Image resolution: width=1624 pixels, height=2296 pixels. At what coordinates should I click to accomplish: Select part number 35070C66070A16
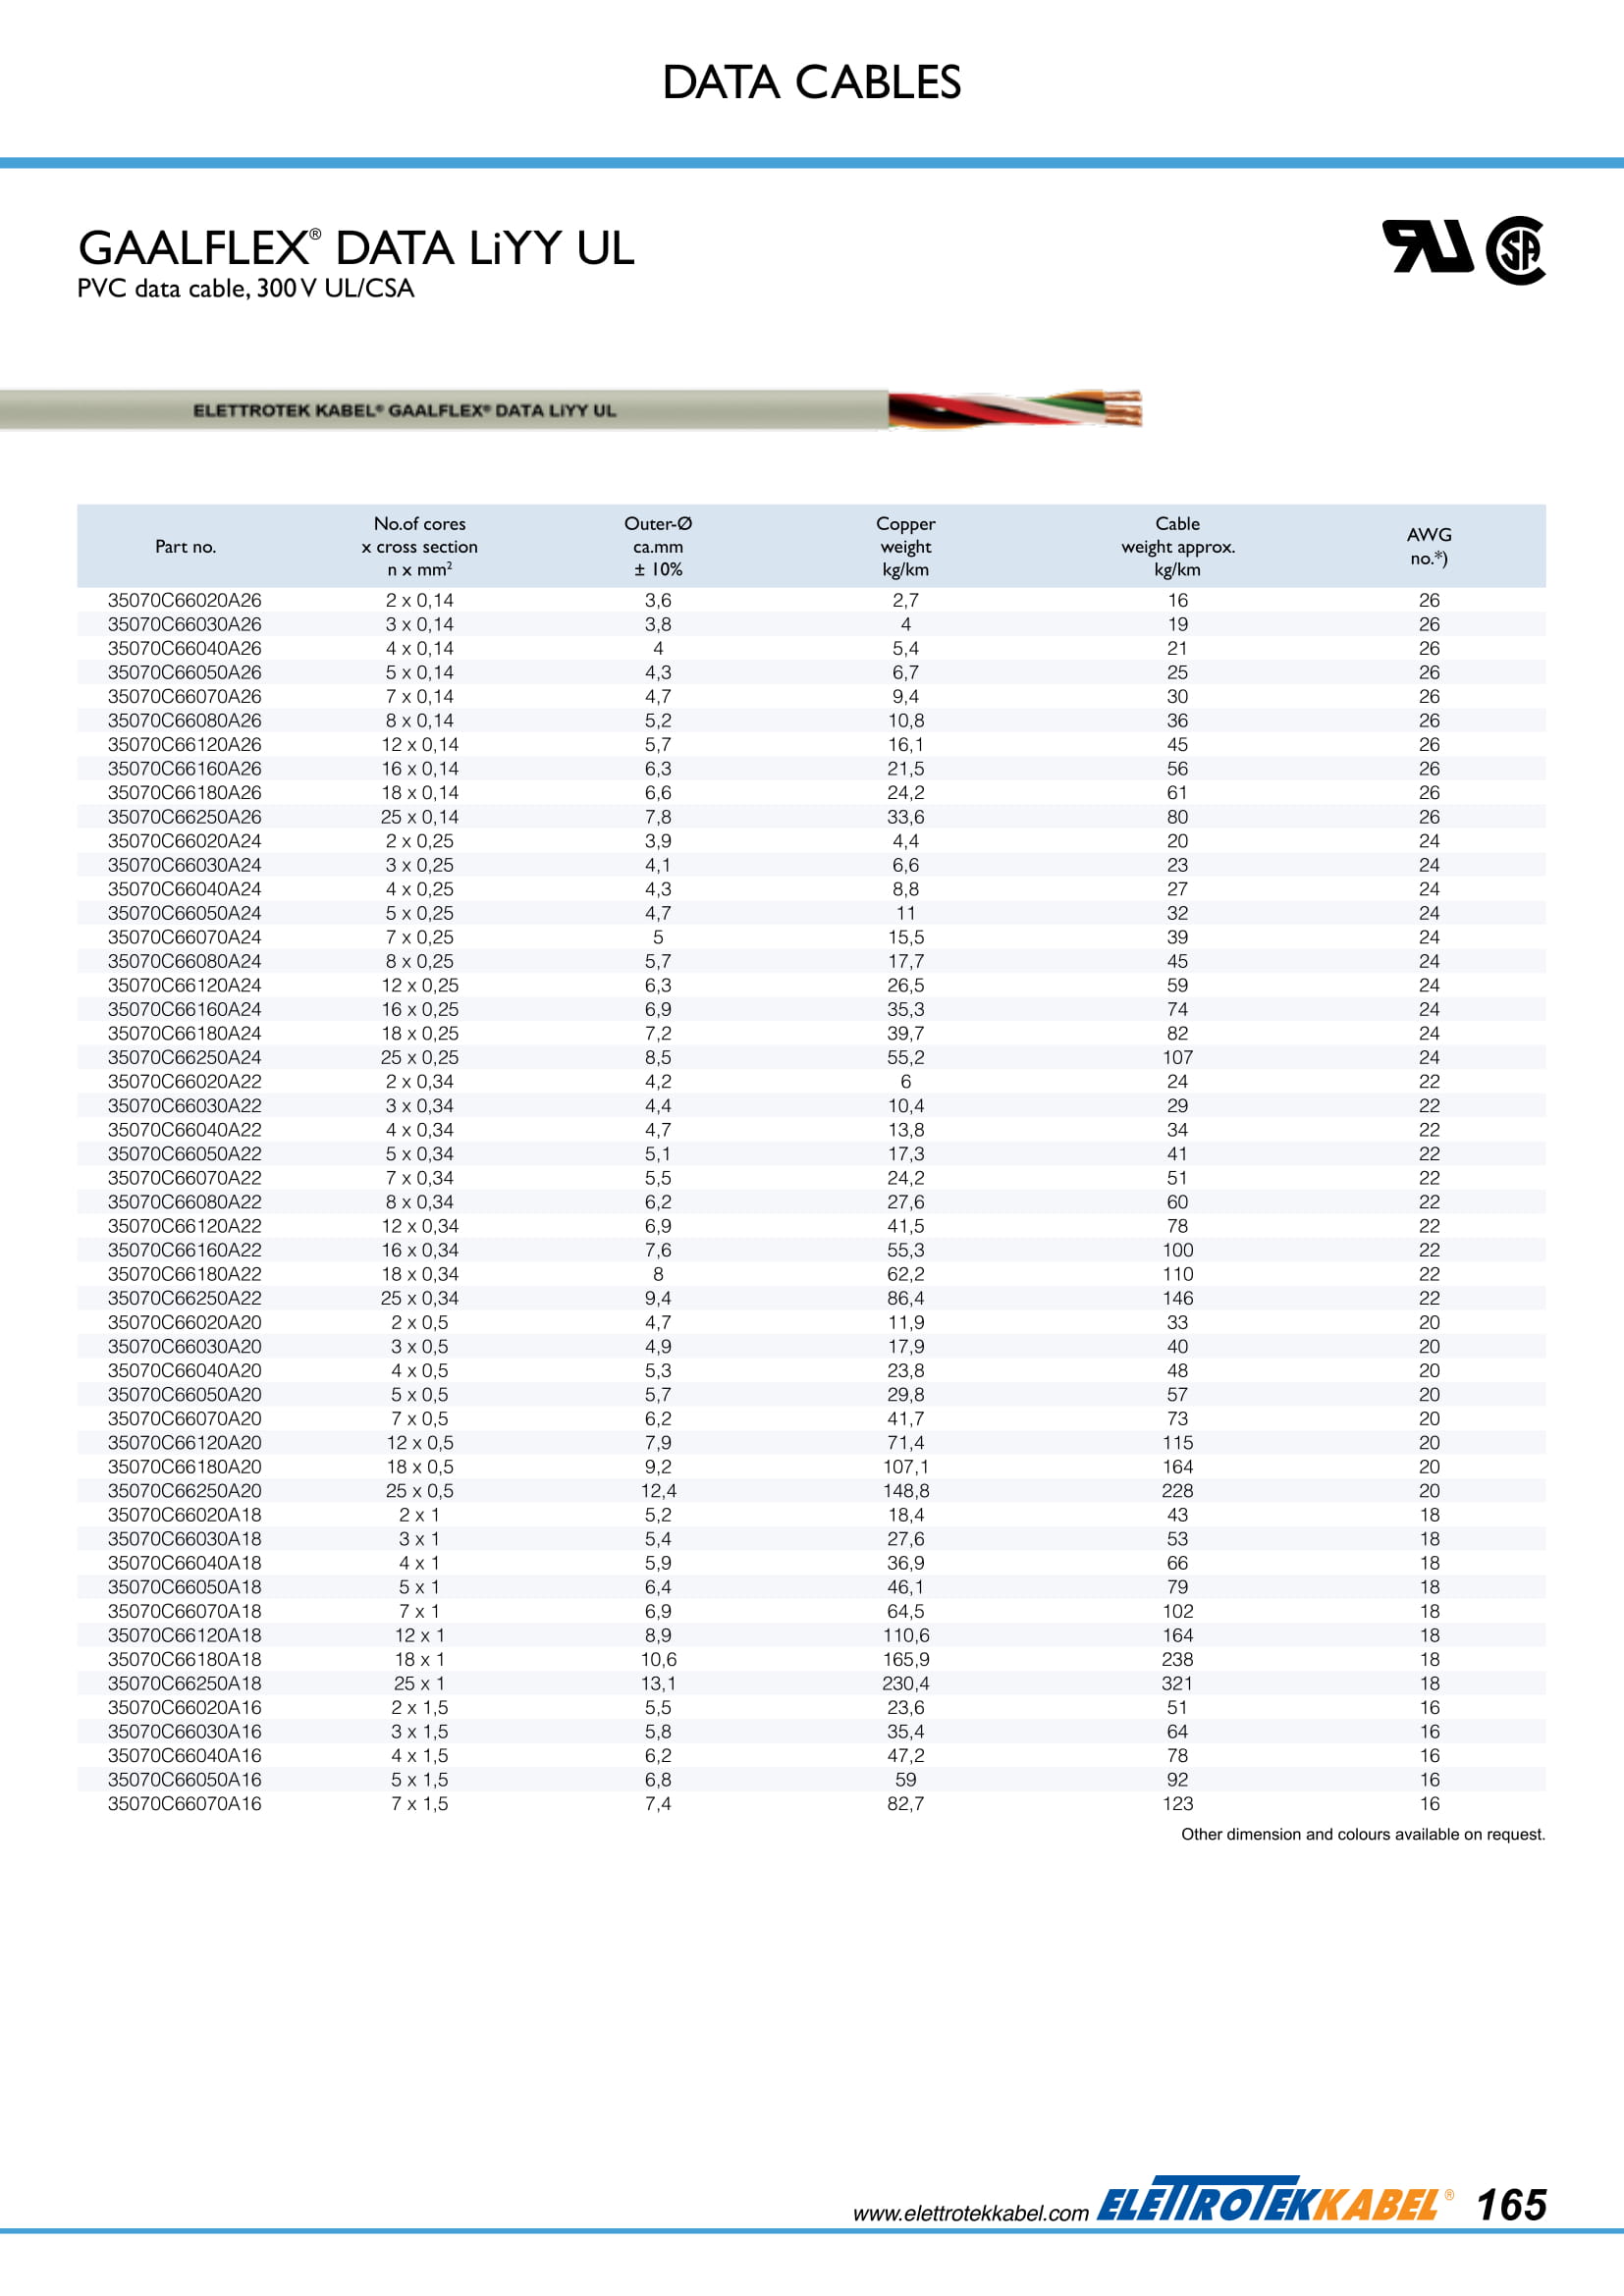[185, 1804]
